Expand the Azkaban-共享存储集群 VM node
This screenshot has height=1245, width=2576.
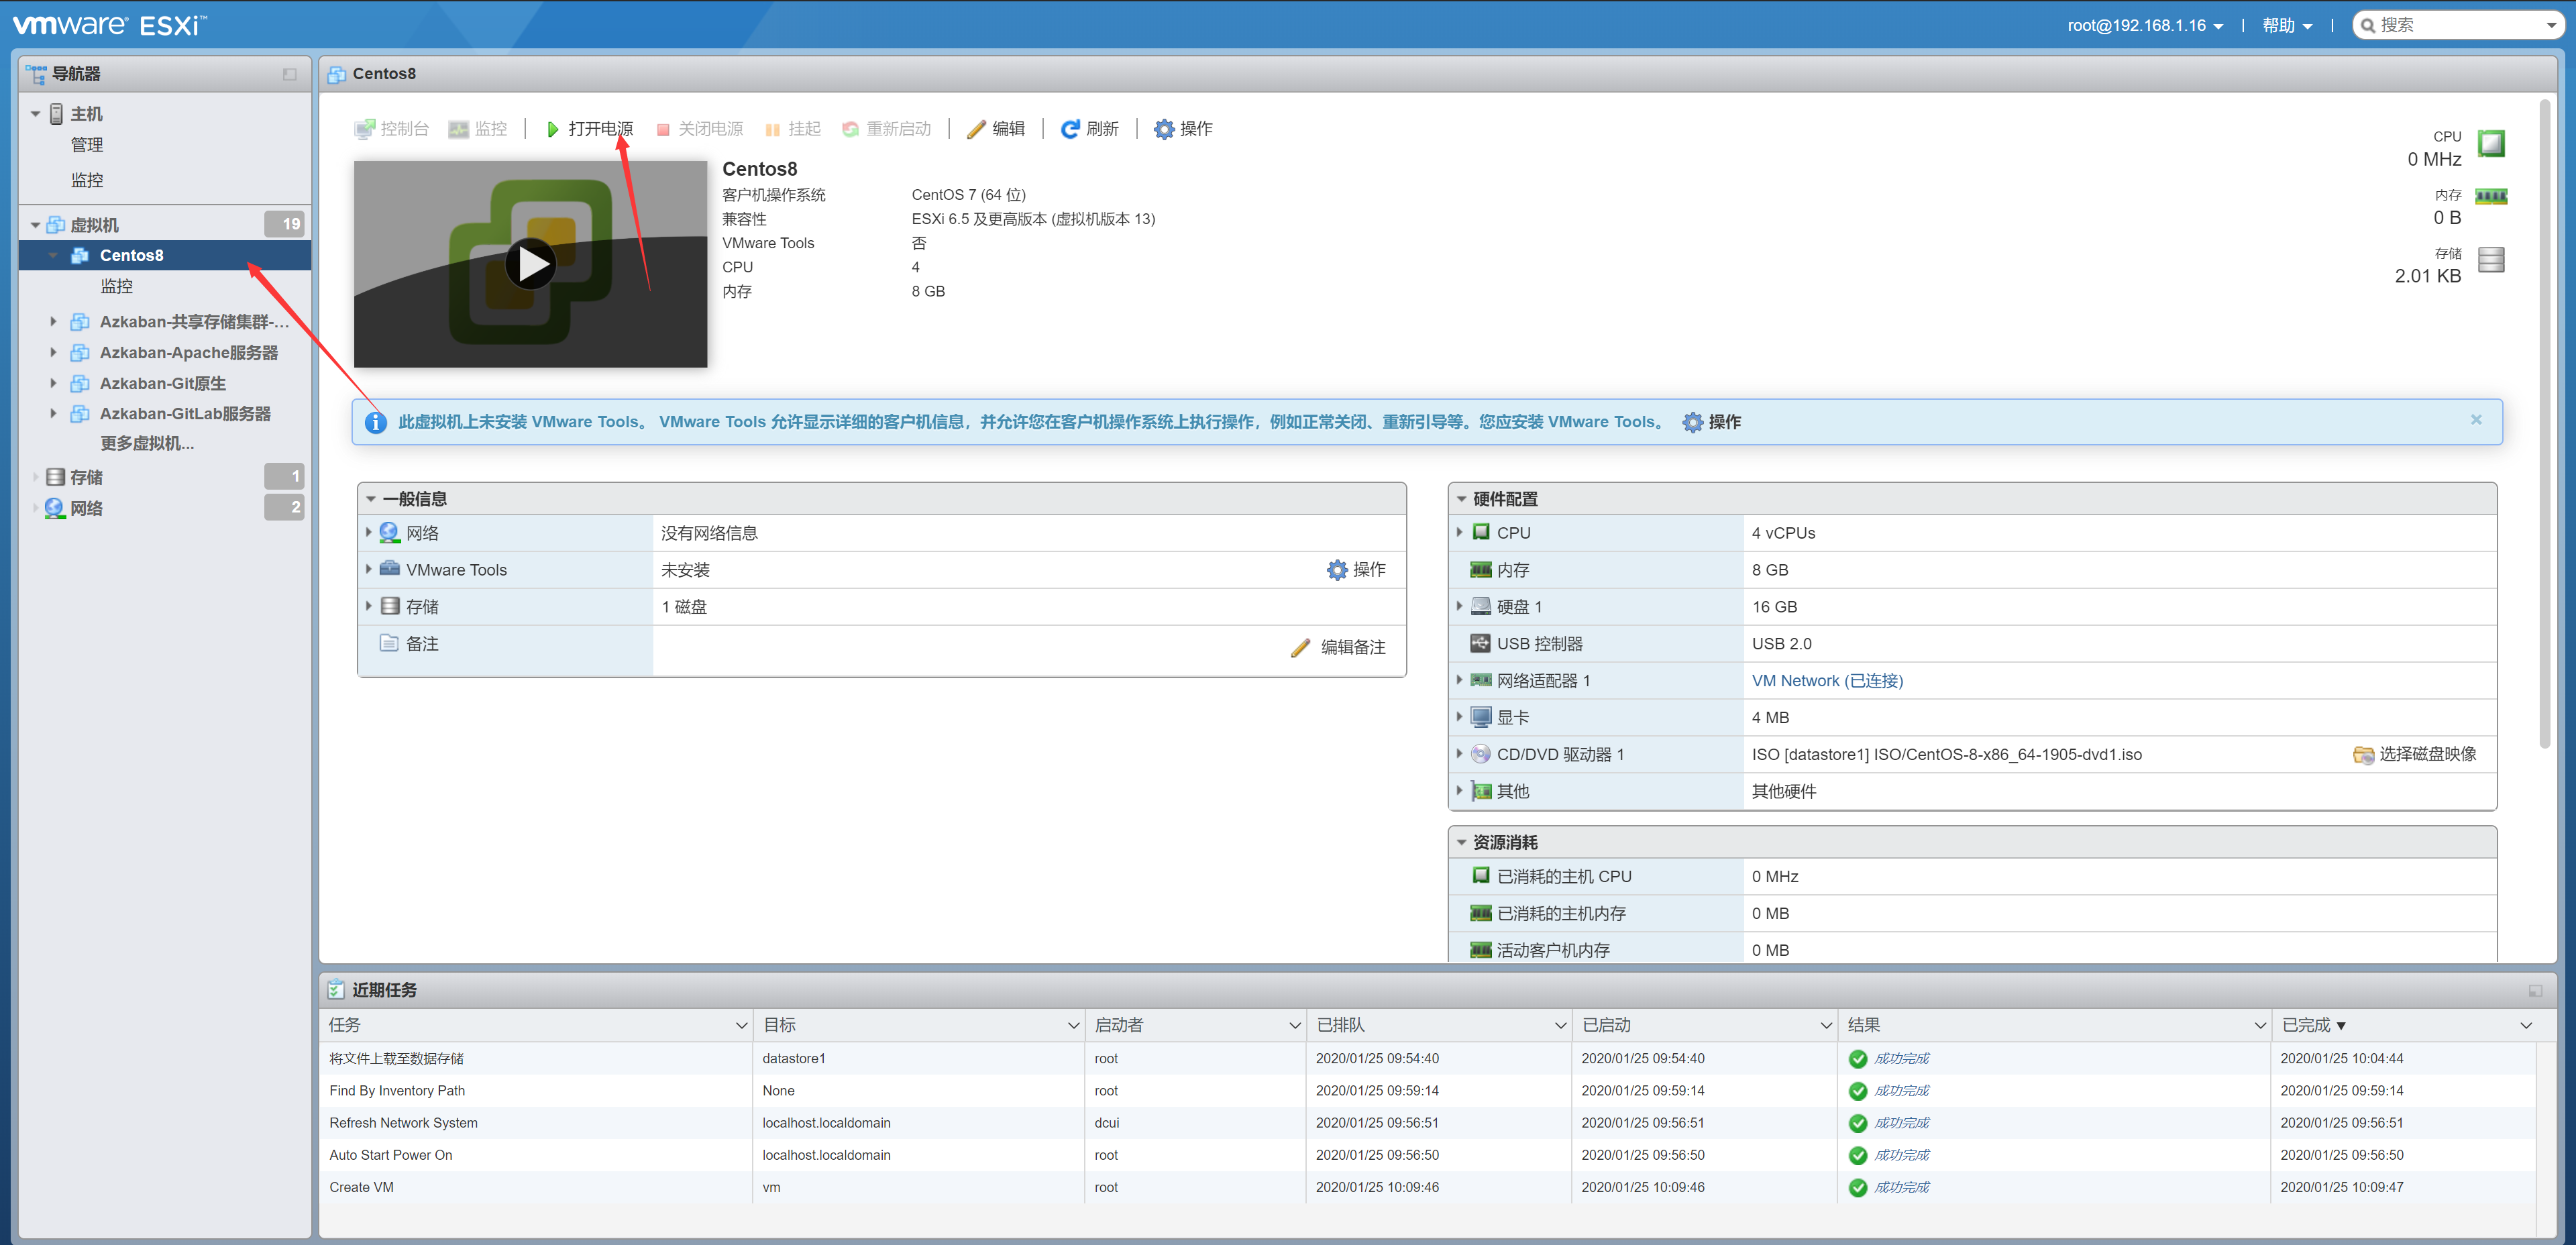click(53, 322)
